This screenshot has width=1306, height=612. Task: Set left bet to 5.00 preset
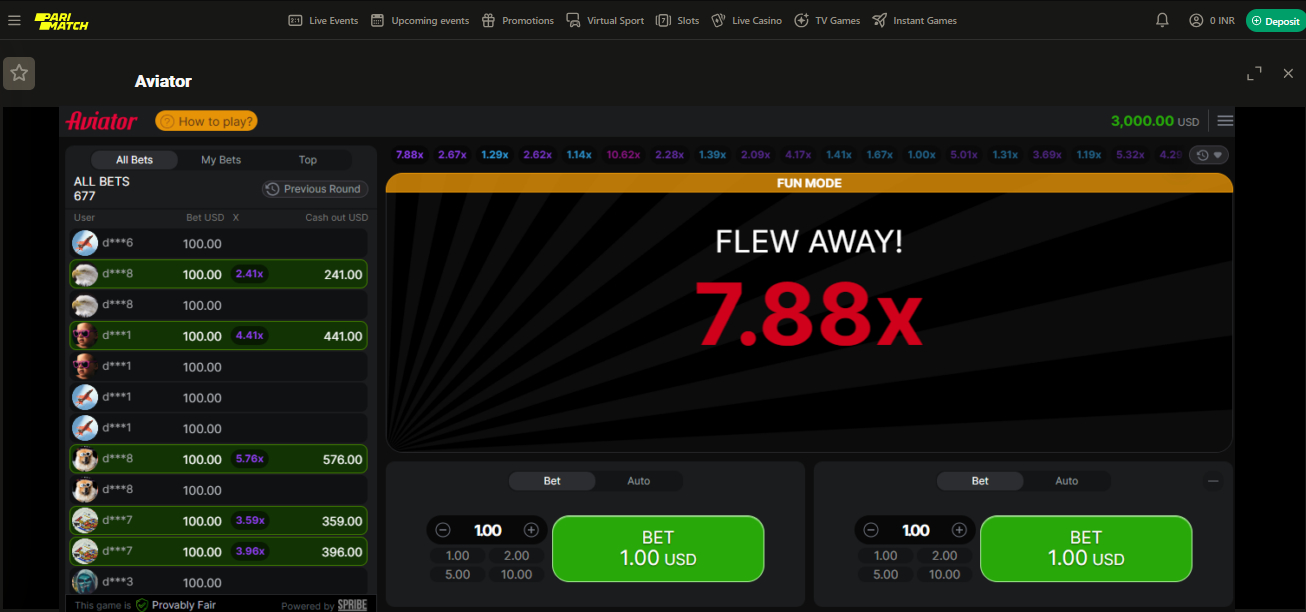(x=458, y=574)
